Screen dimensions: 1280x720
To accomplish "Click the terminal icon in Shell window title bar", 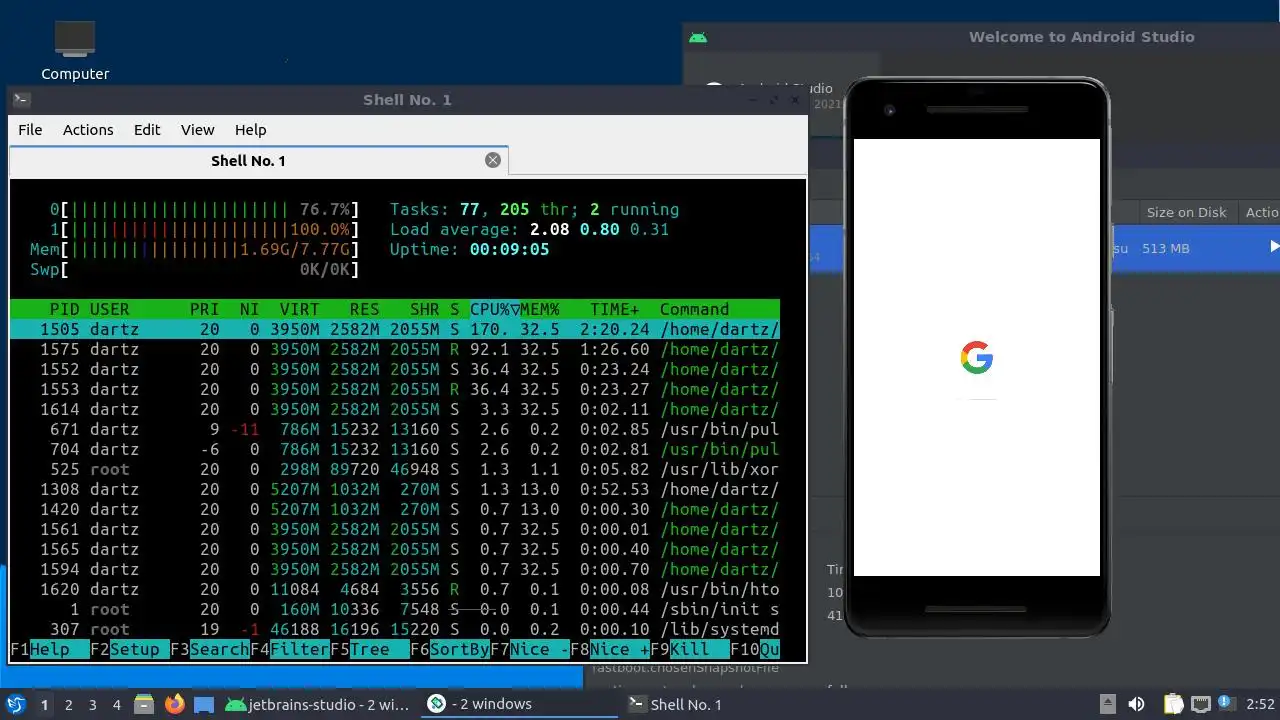I will tap(21, 100).
